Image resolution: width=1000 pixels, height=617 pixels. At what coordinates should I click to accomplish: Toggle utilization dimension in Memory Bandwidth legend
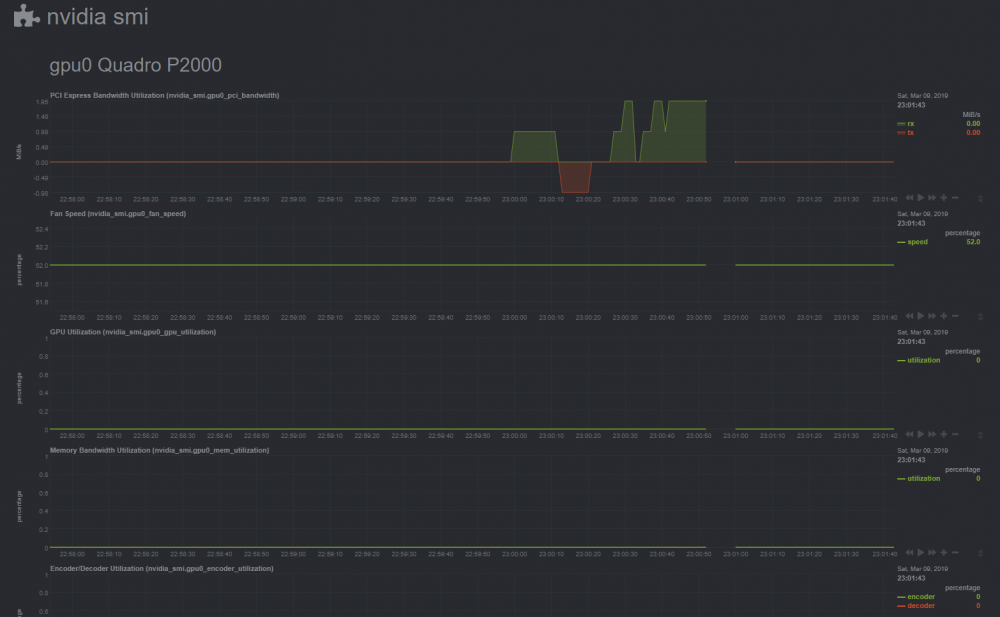(x=923, y=479)
